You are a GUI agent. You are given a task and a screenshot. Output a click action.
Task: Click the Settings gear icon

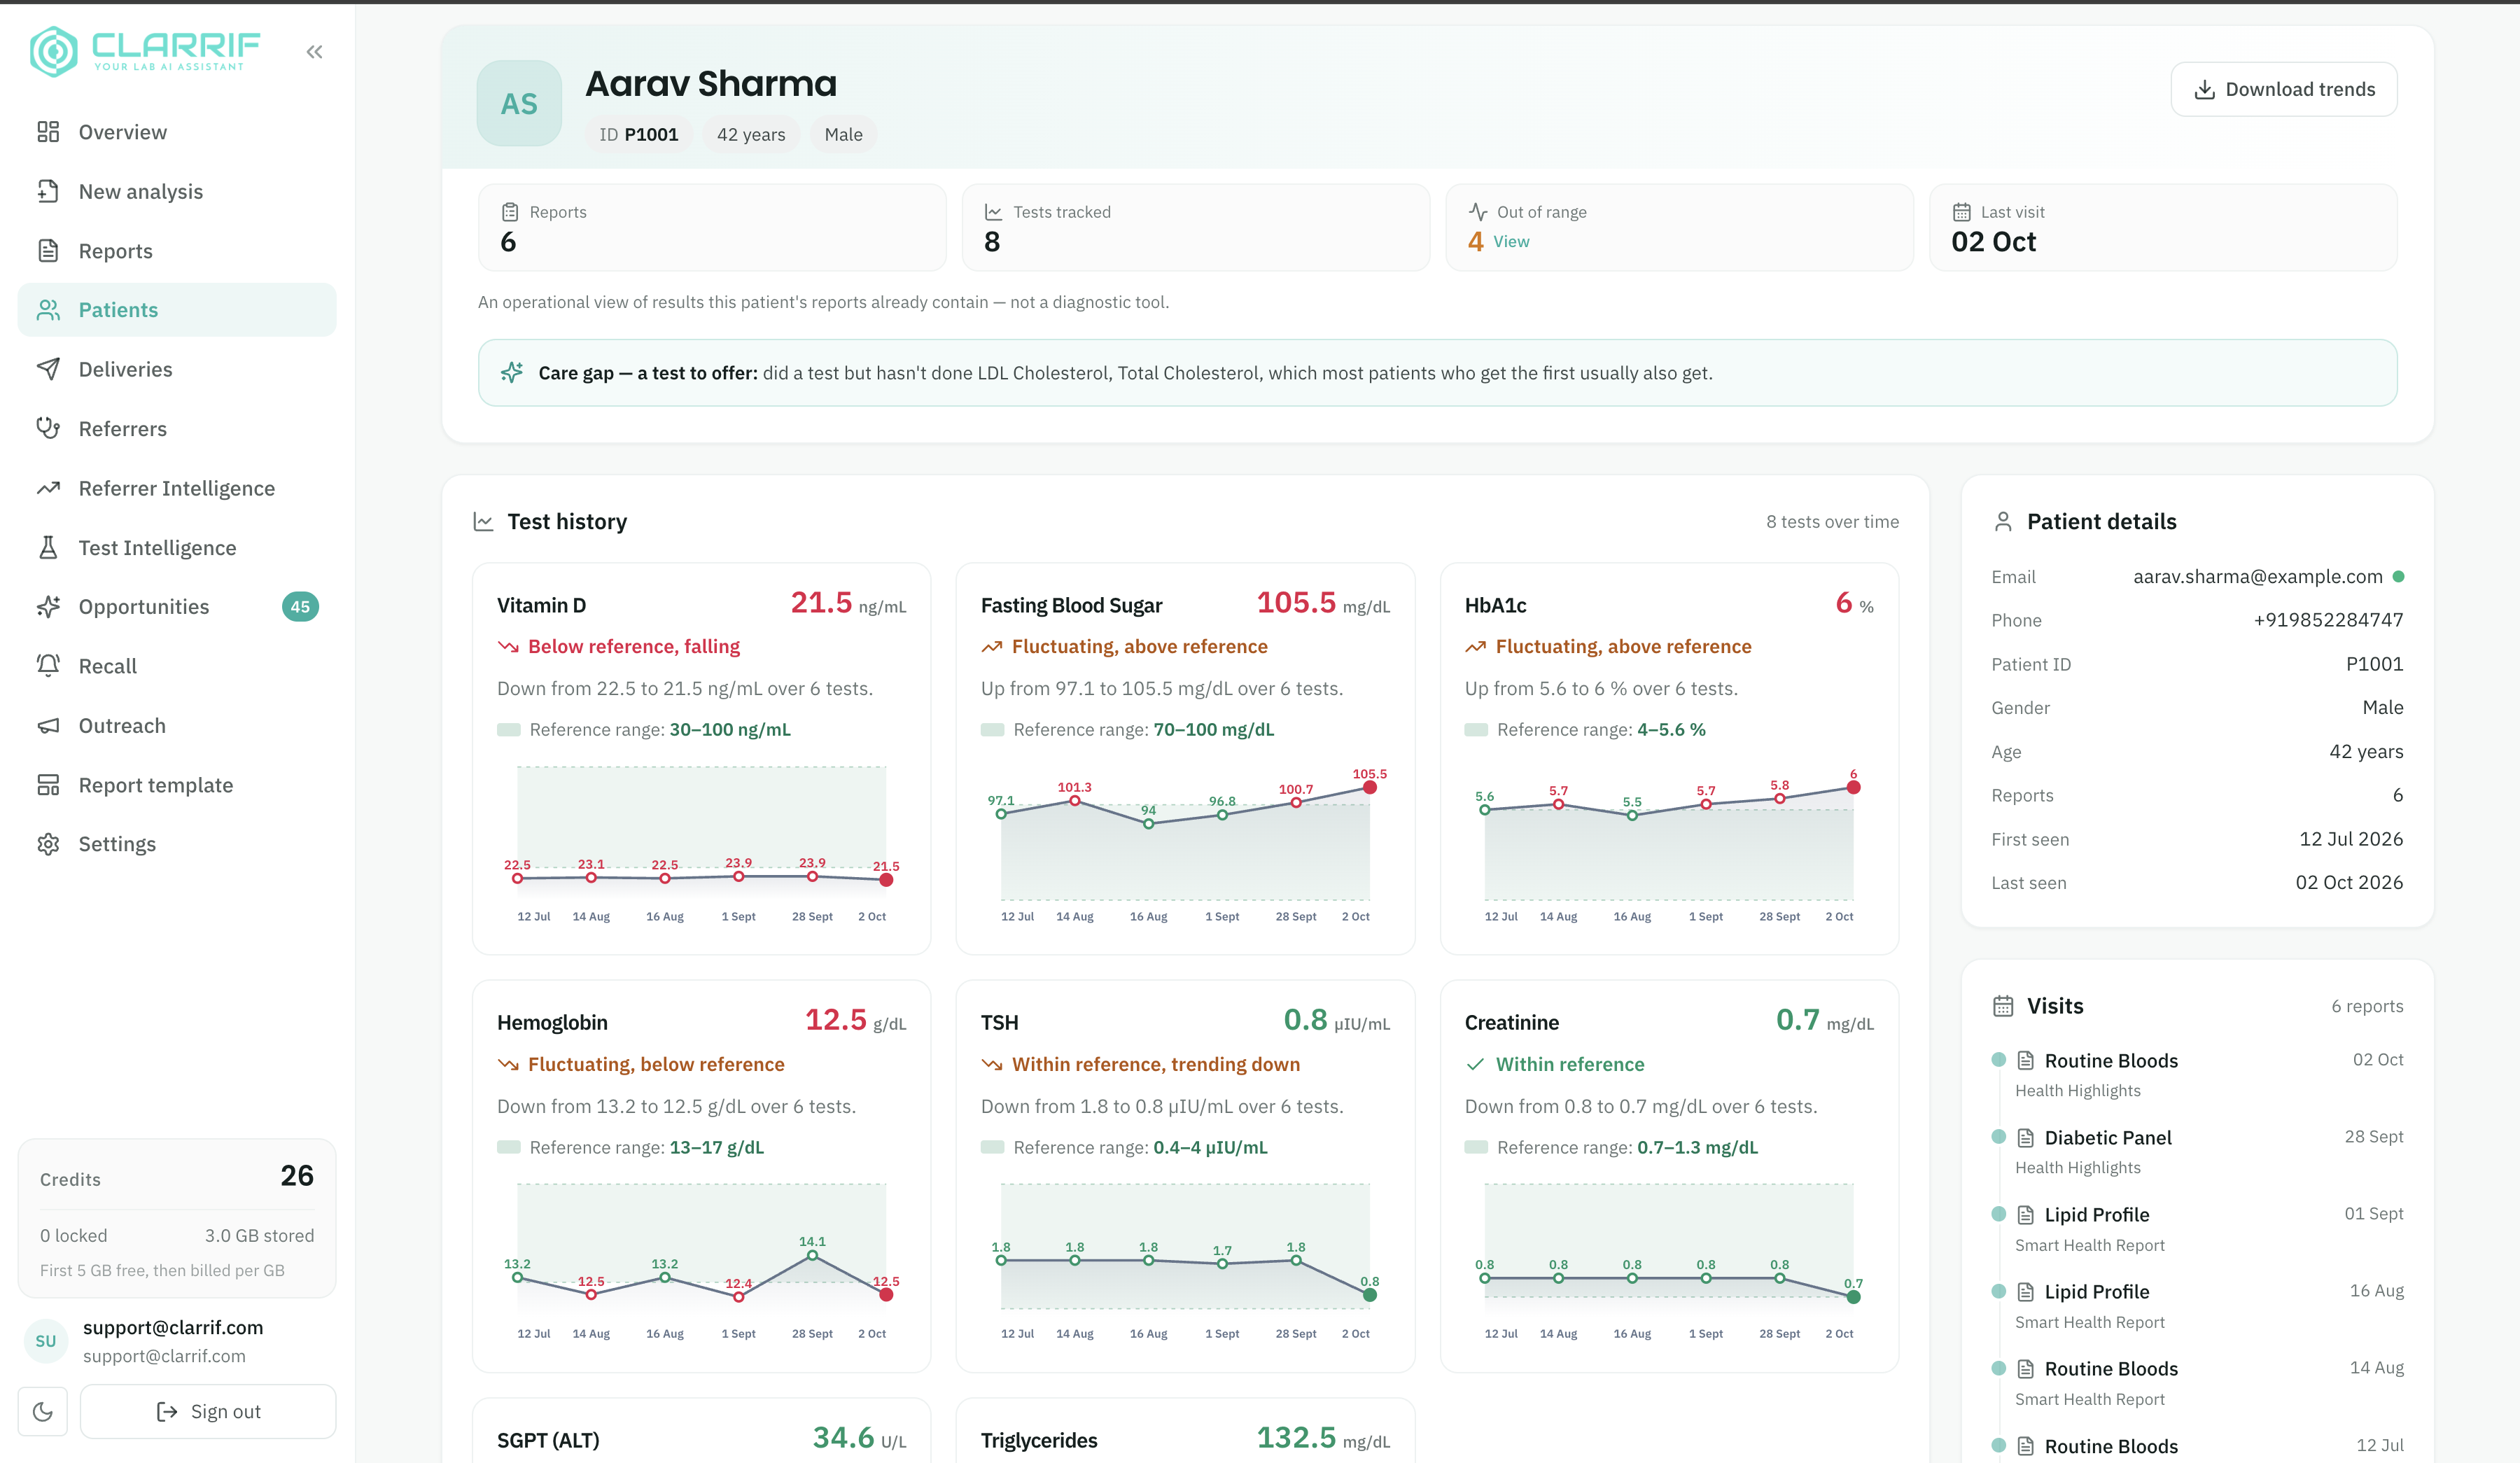(48, 844)
